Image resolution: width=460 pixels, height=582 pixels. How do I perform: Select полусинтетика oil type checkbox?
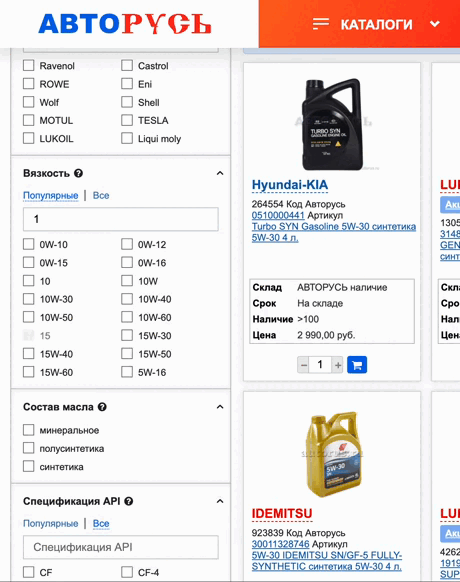29,448
